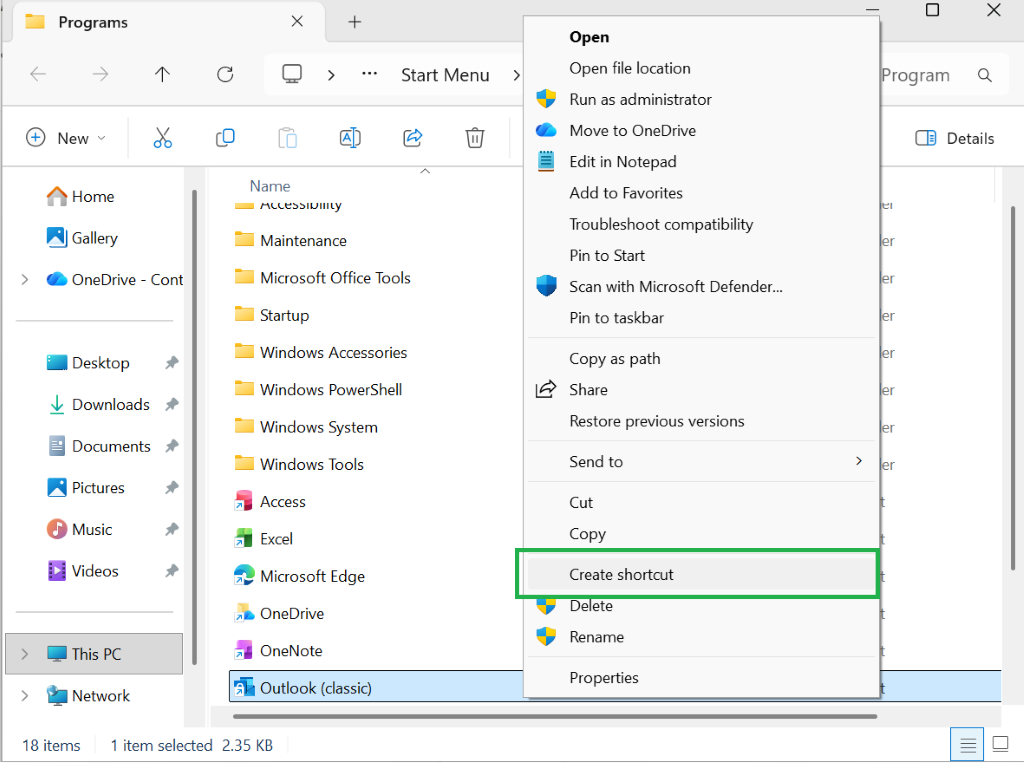Select the OneNote shortcut
This screenshot has width=1024, height=770.
(279, 650)
